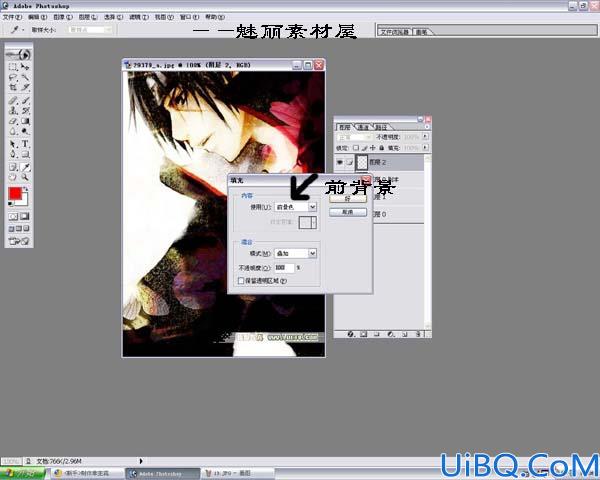The image size is (600, 480).
Task: Open the blending Mode dropdown in Fill dialog
Action: pyautogui.click(x=296, y=253)
